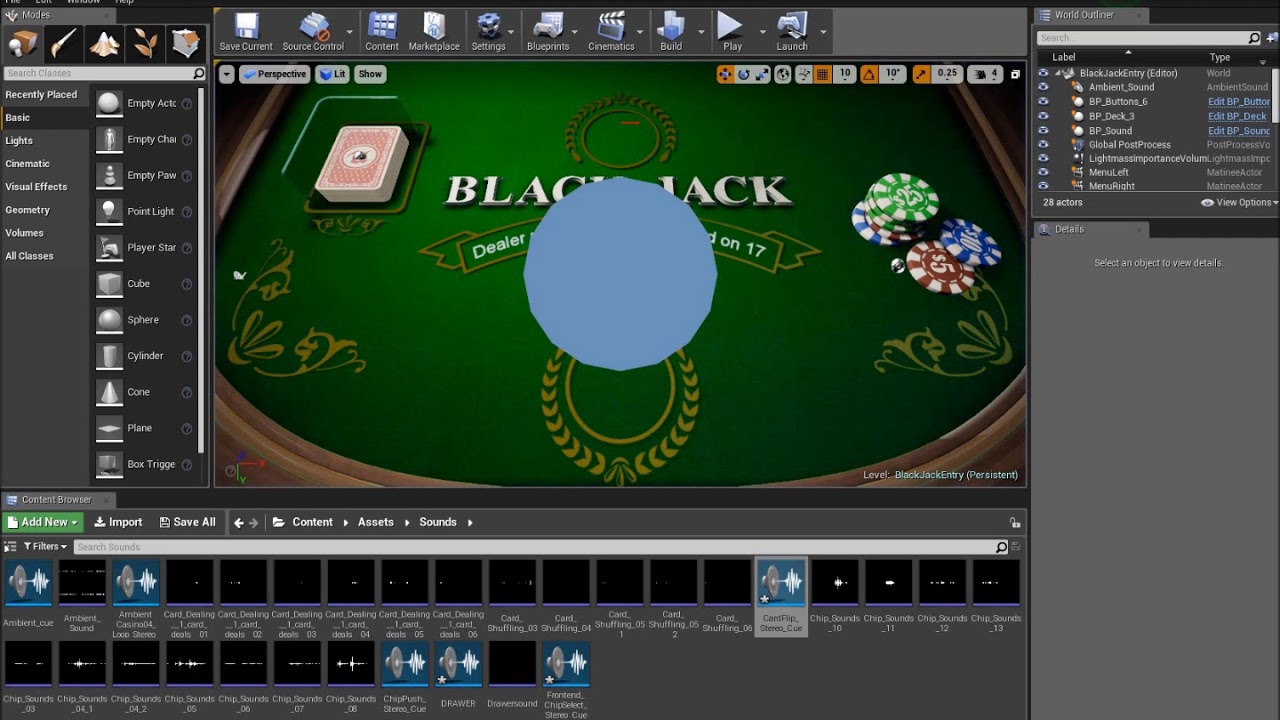1280x720 pixels.
Task: Select the CardFlip_Stereo_Cue asset thumbnail
Action: pos(781,596)
